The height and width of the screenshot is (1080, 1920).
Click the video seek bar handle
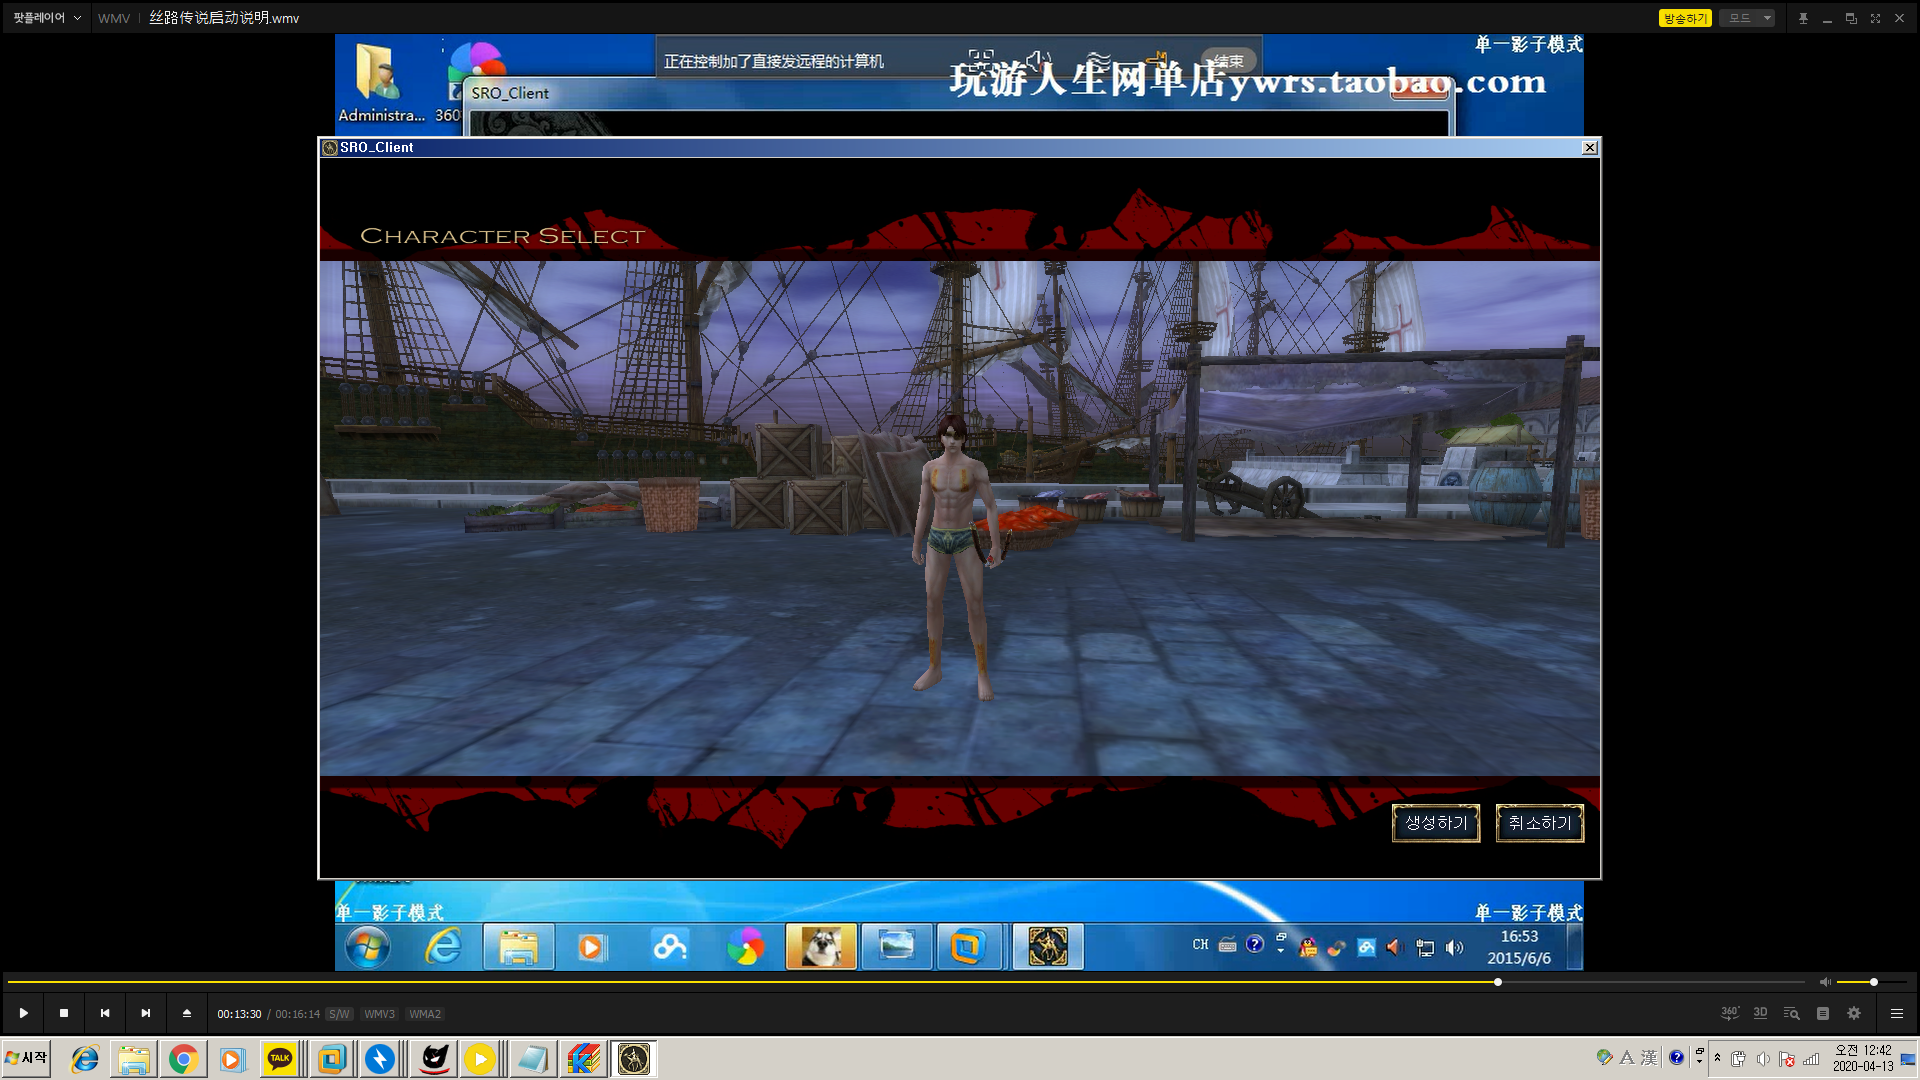click(x=1497, y=982)
